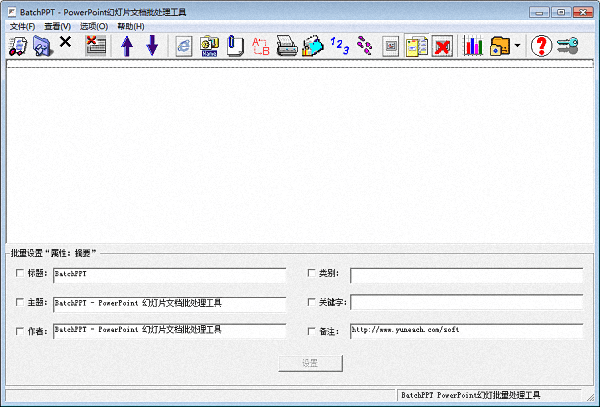Open the 查看(V) menu
The width and height of the screenshot is (600, 407).
coord(57,26)
